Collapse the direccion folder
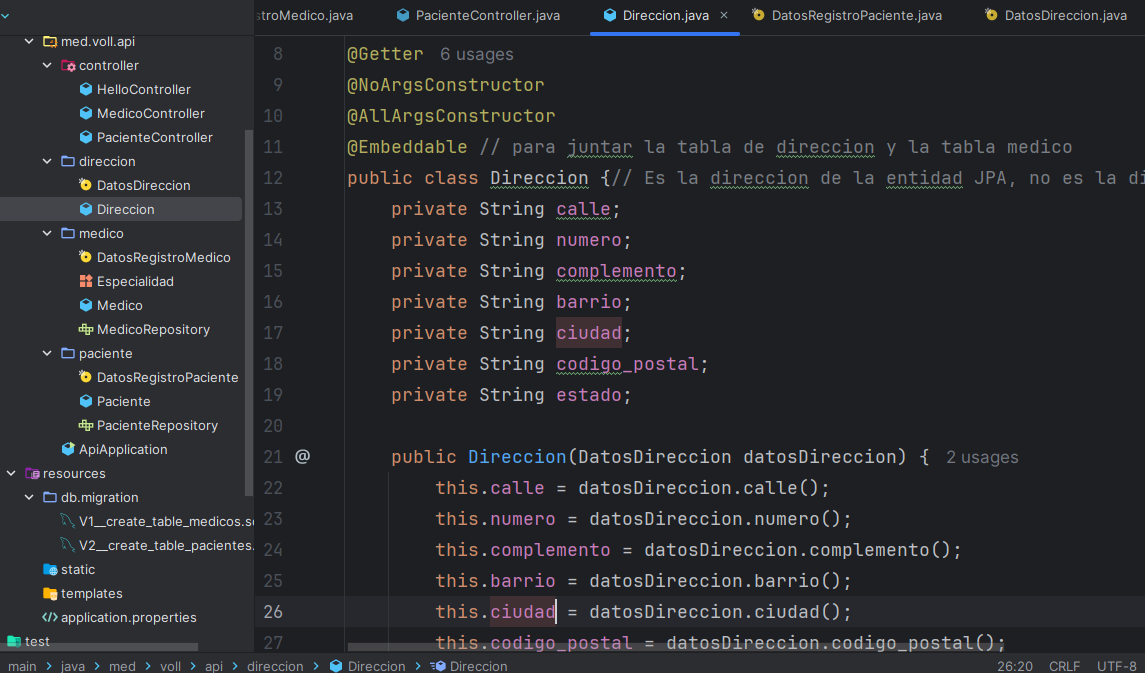This screenshot has width=1145, height=673. point(47,161)
